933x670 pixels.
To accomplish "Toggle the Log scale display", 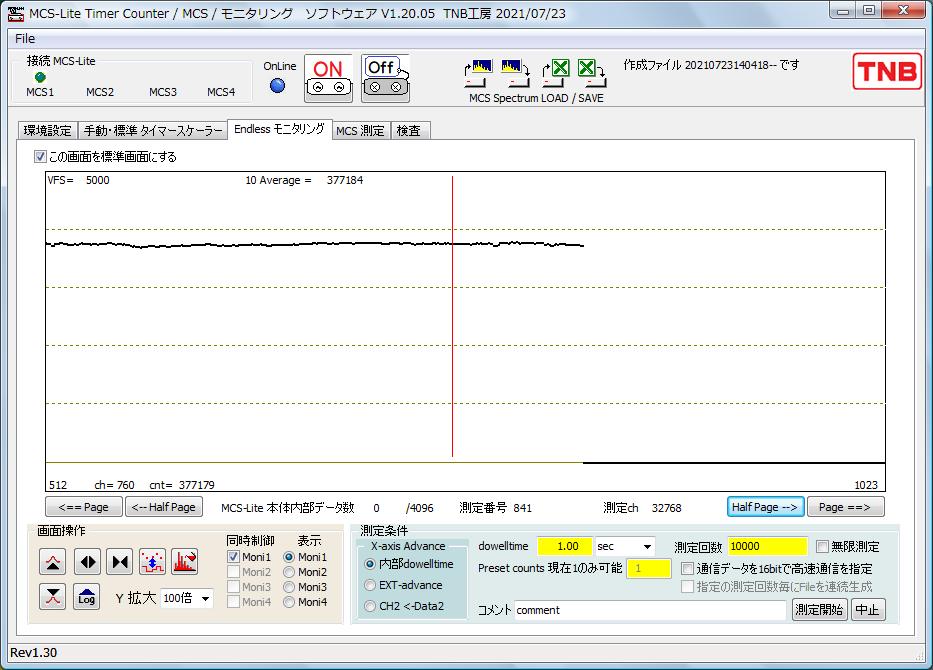I will click(x=86, y=597).
